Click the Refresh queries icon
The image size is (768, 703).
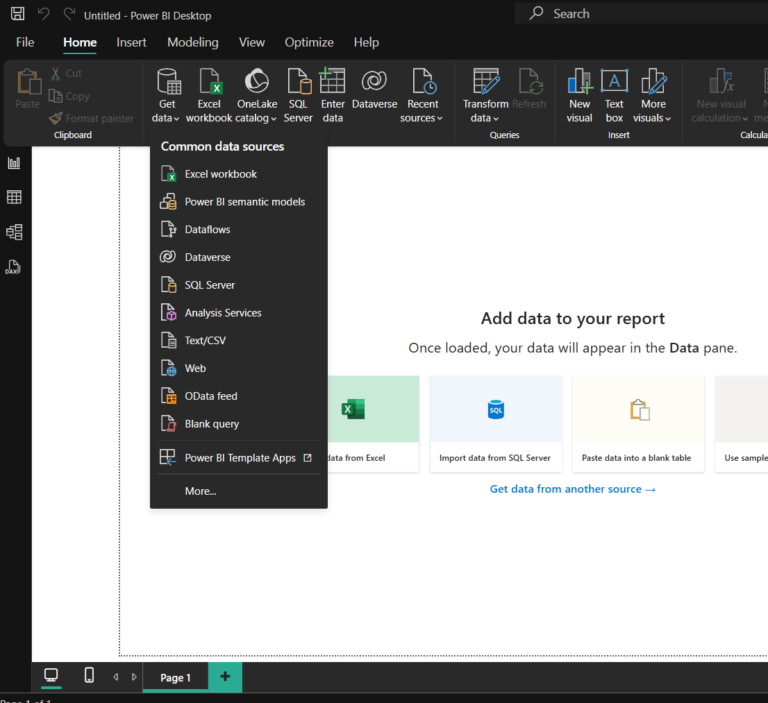pos(530,81)
